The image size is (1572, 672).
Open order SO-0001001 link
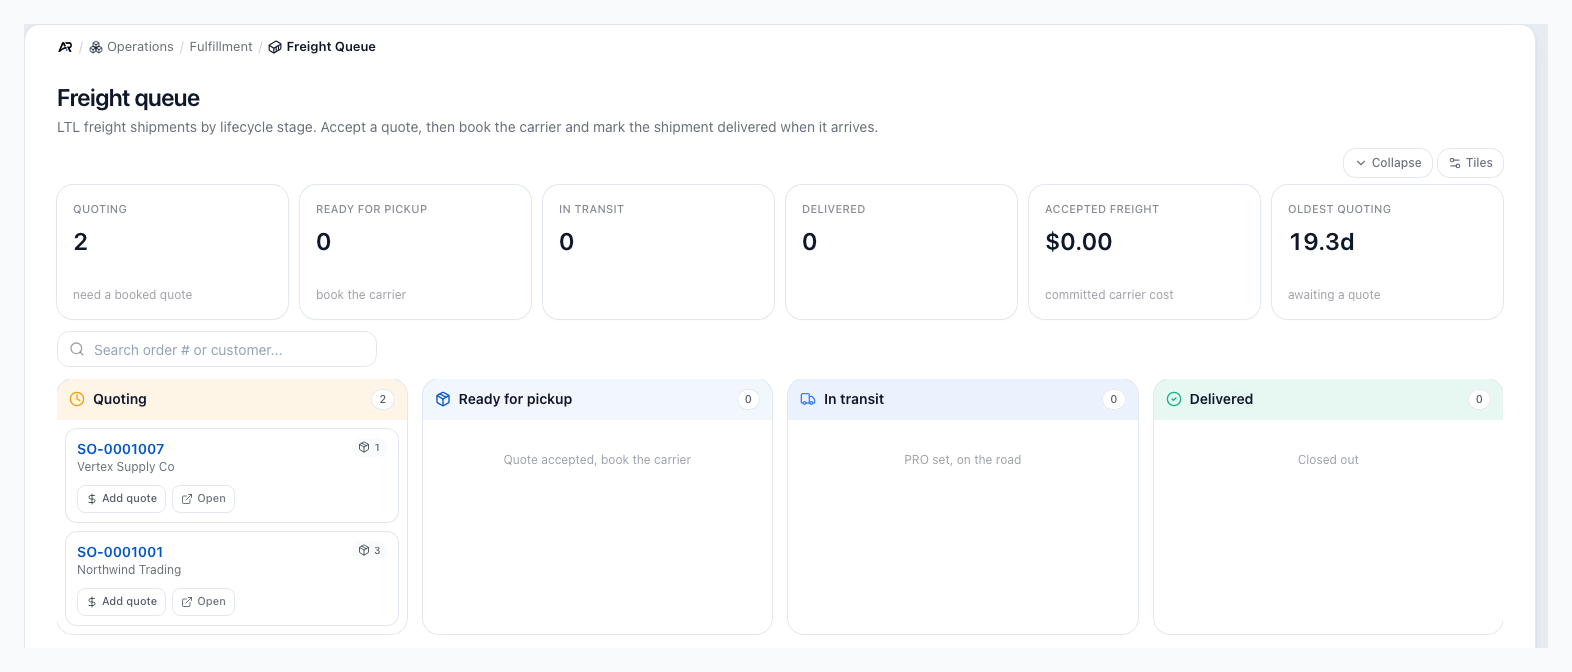(120, 552)
